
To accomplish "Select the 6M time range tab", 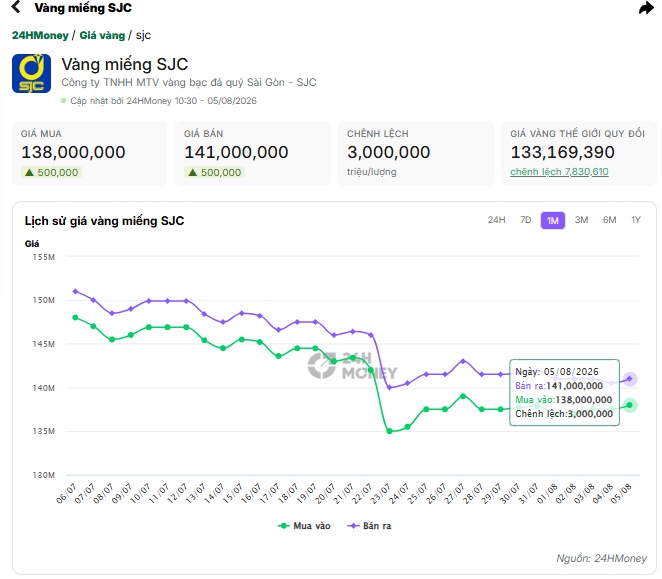I will click(609, 220).
